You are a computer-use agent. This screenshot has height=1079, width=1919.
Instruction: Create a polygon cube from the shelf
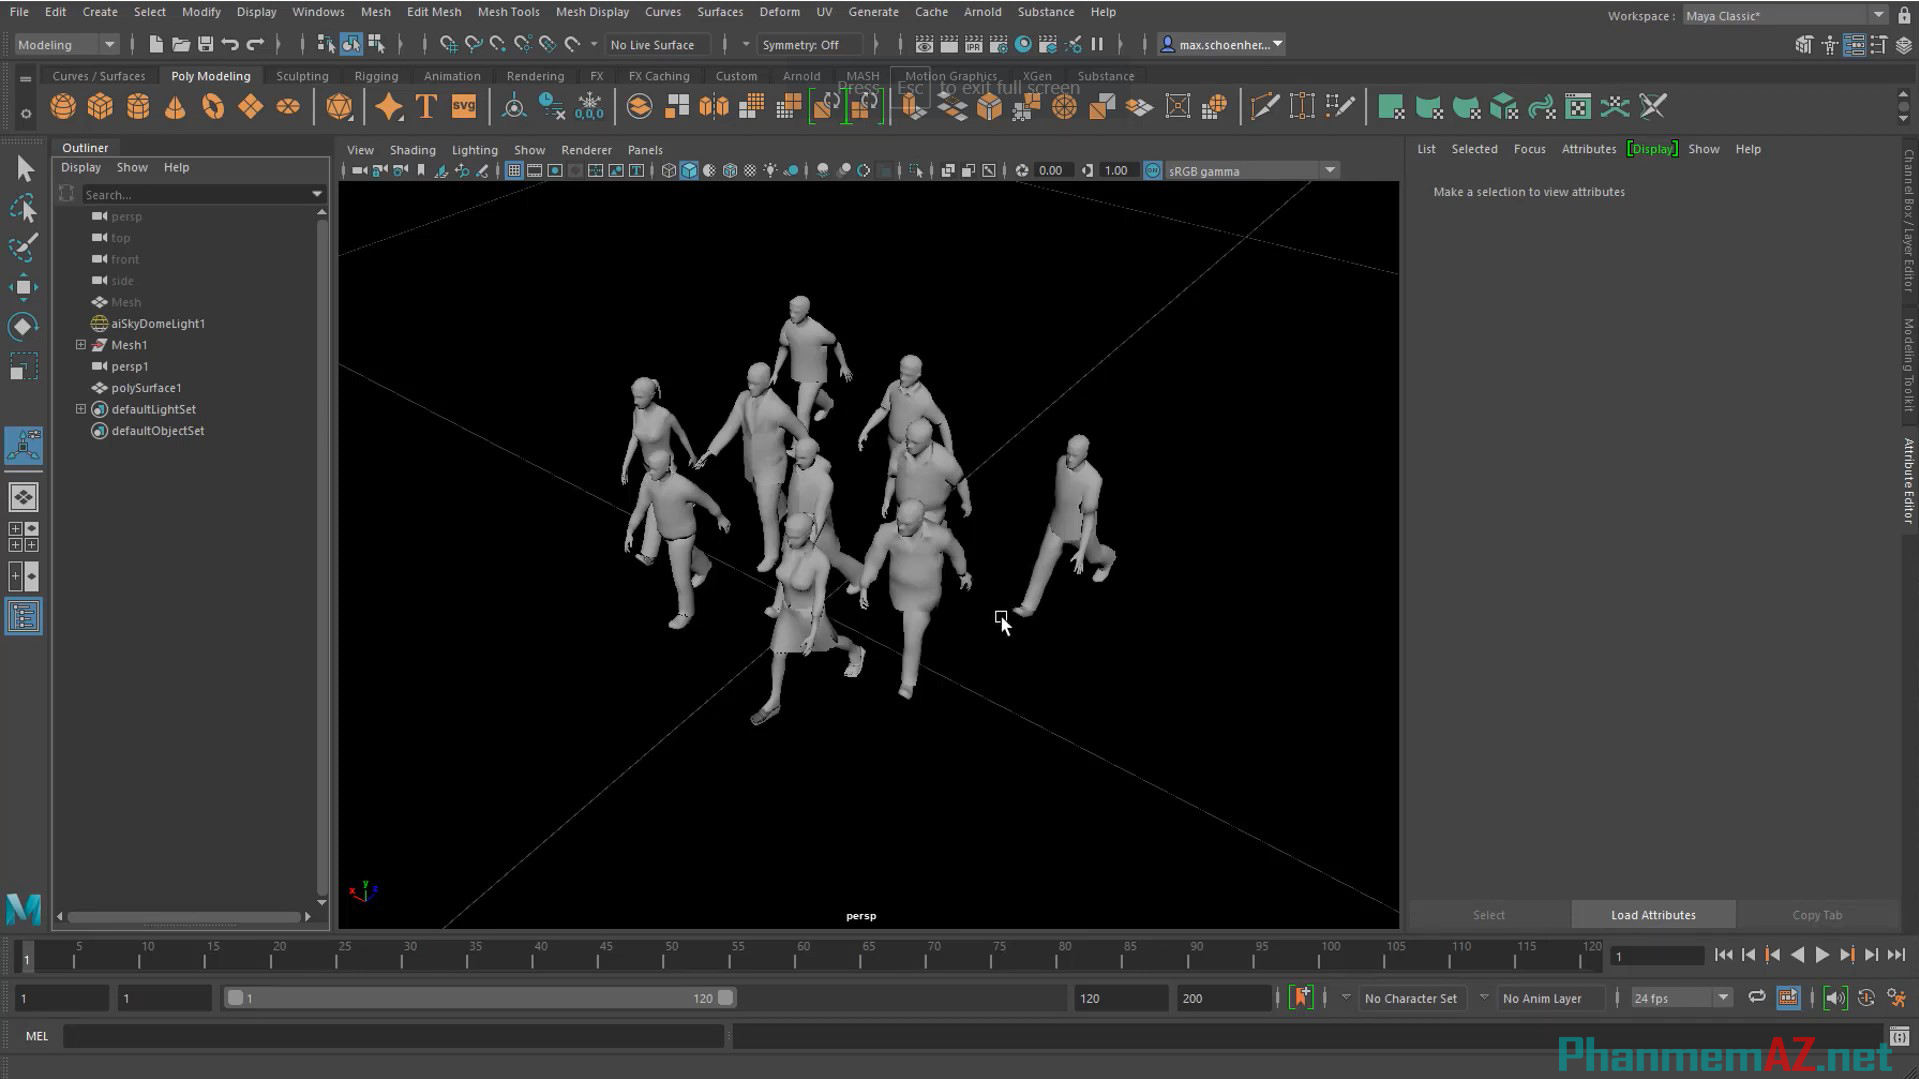tap(100, 106)
